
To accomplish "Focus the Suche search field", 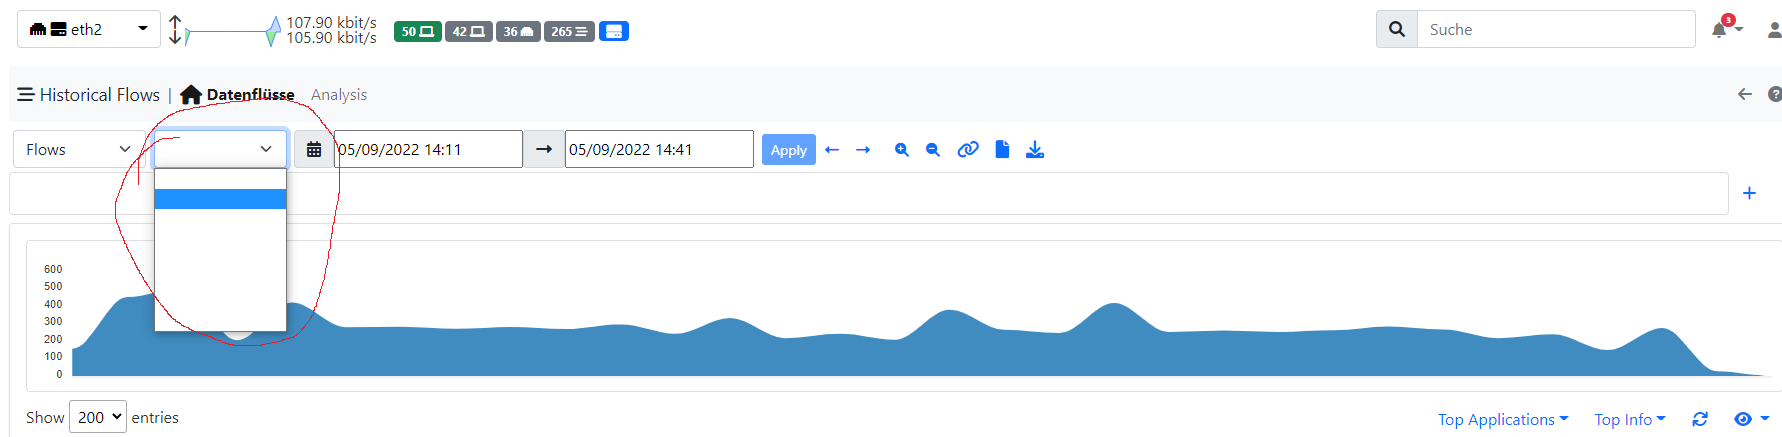I will pyautogui.click(x=1556, y=29).
